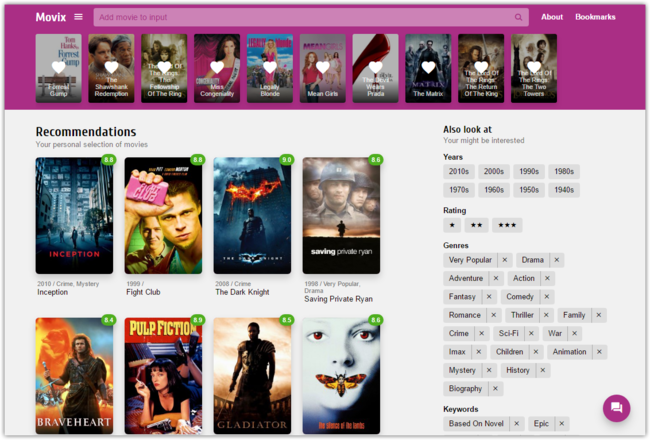
Task: Remove the Children genre tag
Action: point(536,352)
